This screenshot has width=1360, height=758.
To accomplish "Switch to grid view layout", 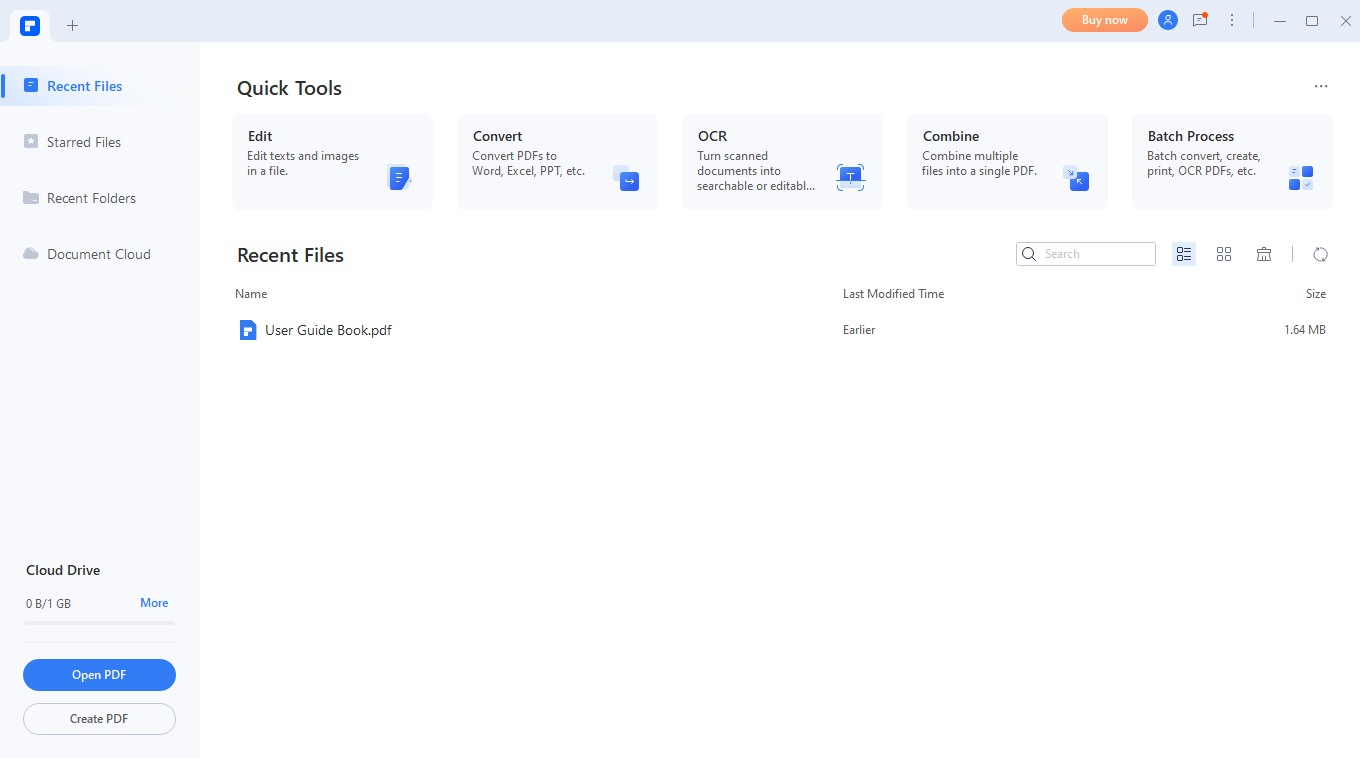I will point(1224,254).
